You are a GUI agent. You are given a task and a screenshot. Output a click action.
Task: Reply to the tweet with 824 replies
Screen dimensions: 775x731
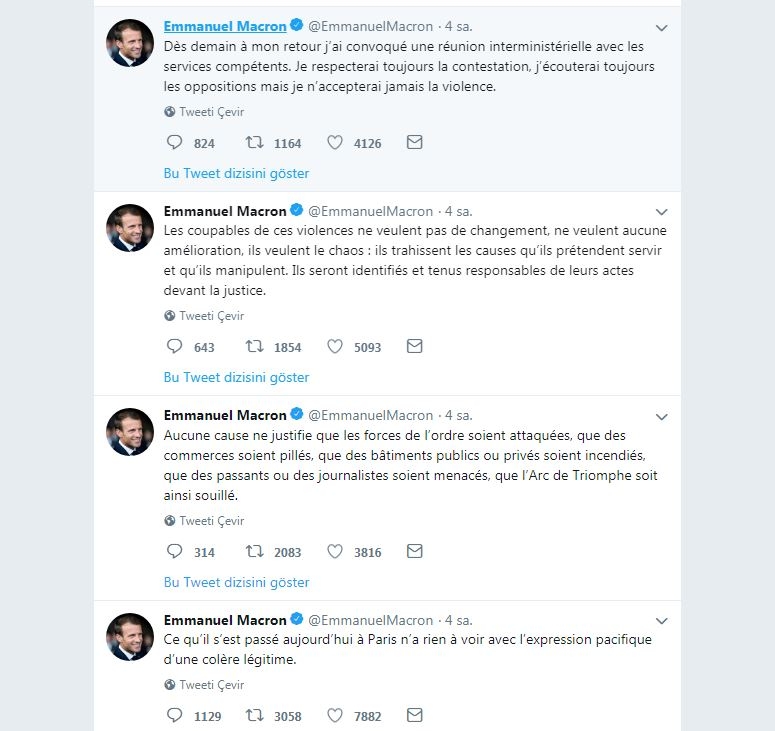175,143
